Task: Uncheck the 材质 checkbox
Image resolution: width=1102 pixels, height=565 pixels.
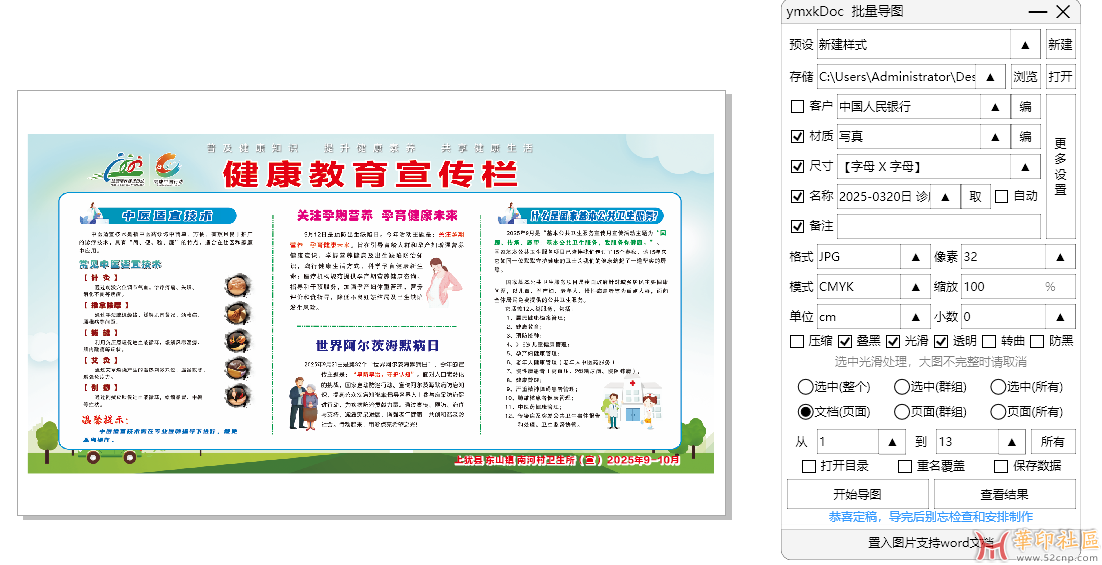Action: click(x=797, y=137)
